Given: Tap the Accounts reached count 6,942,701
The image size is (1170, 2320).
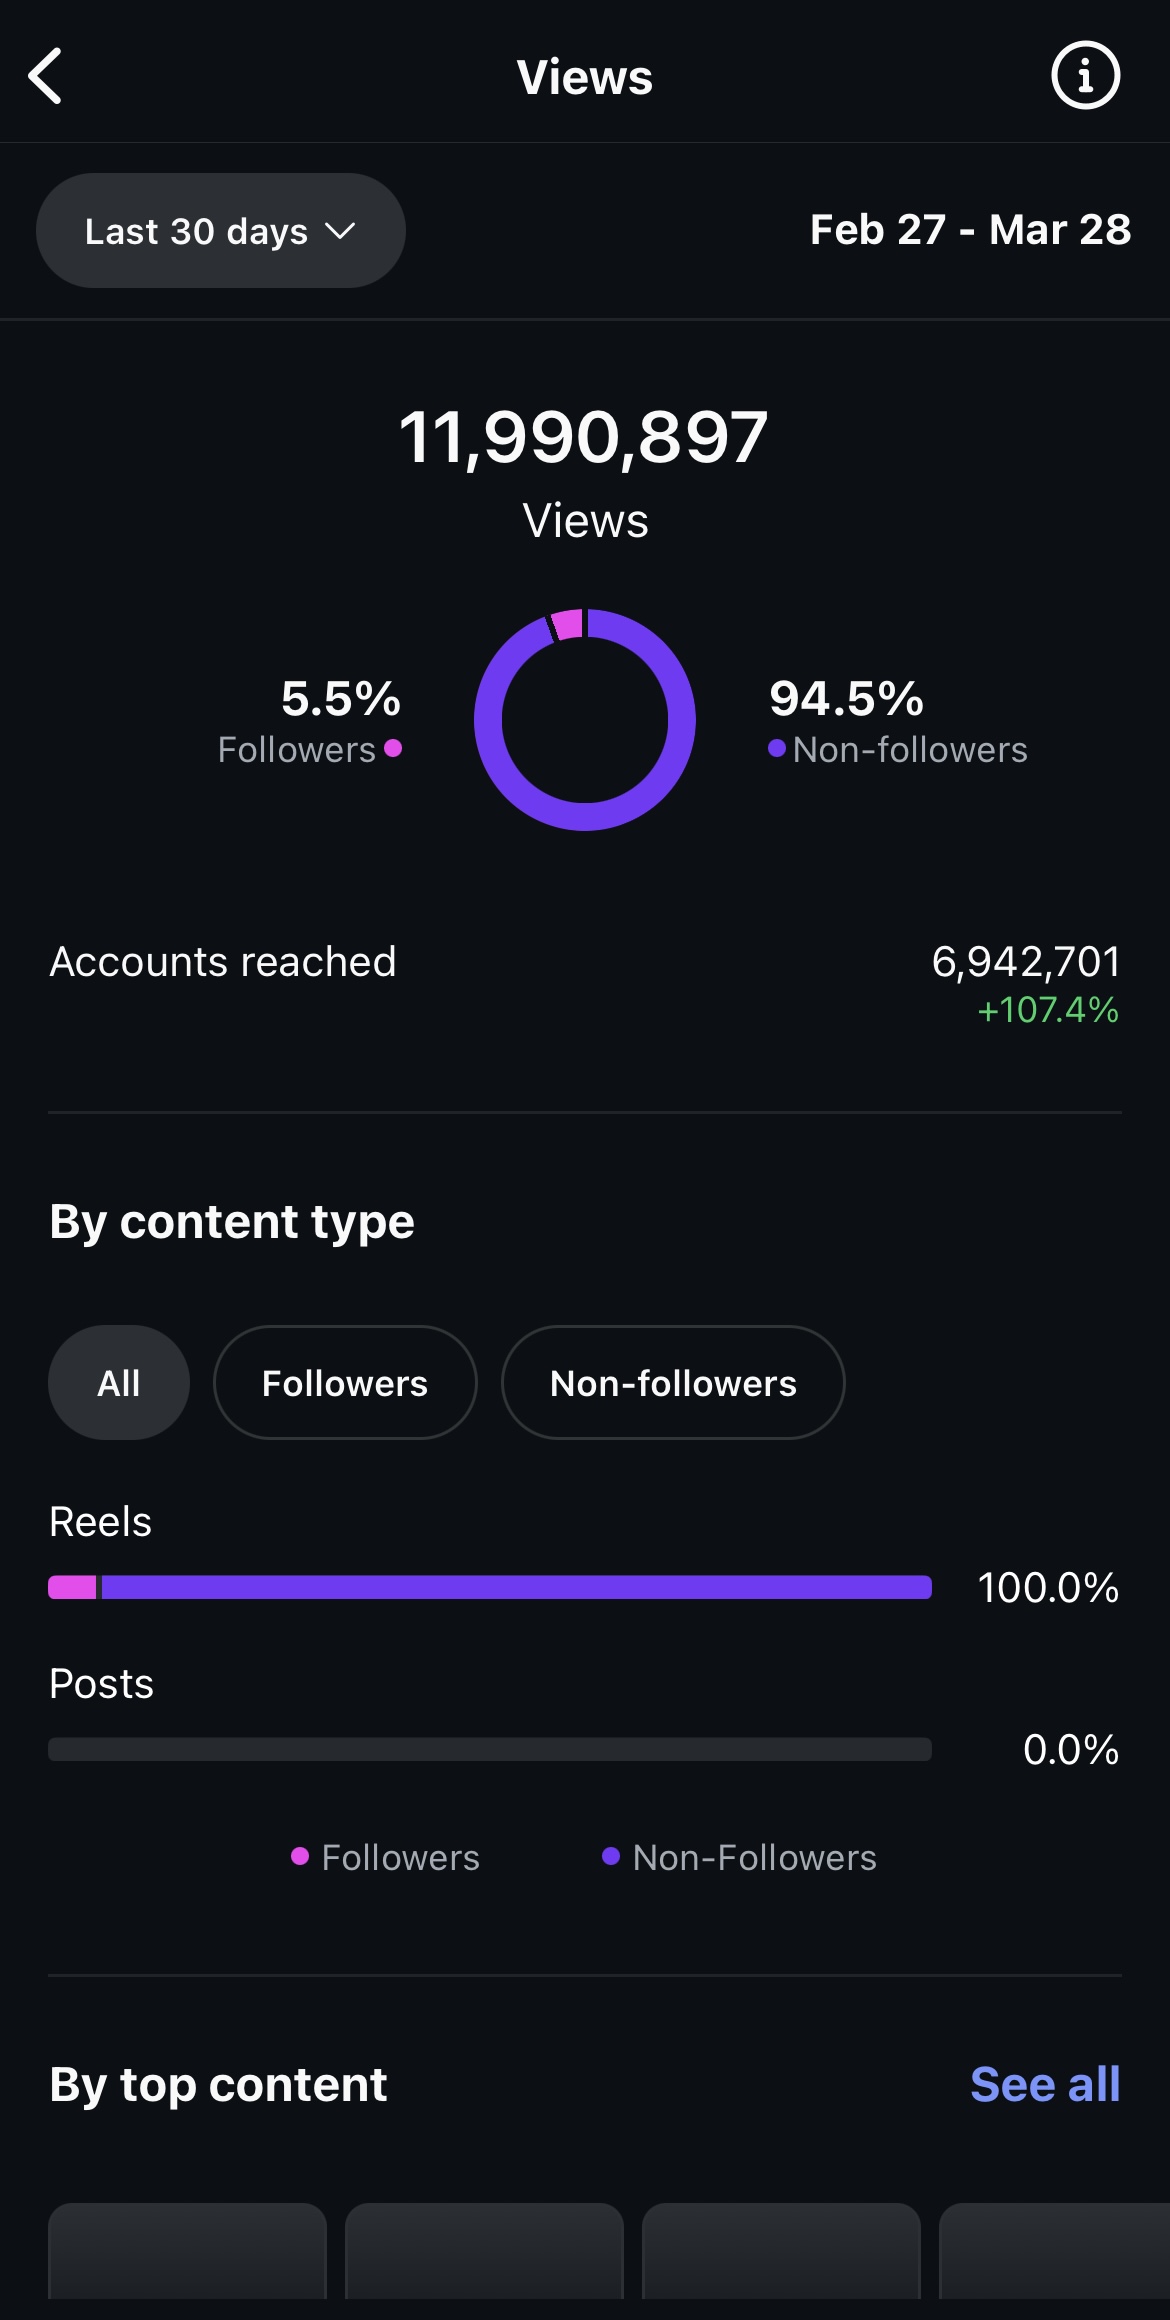Looking at the screenshot, I should 1026,962.
